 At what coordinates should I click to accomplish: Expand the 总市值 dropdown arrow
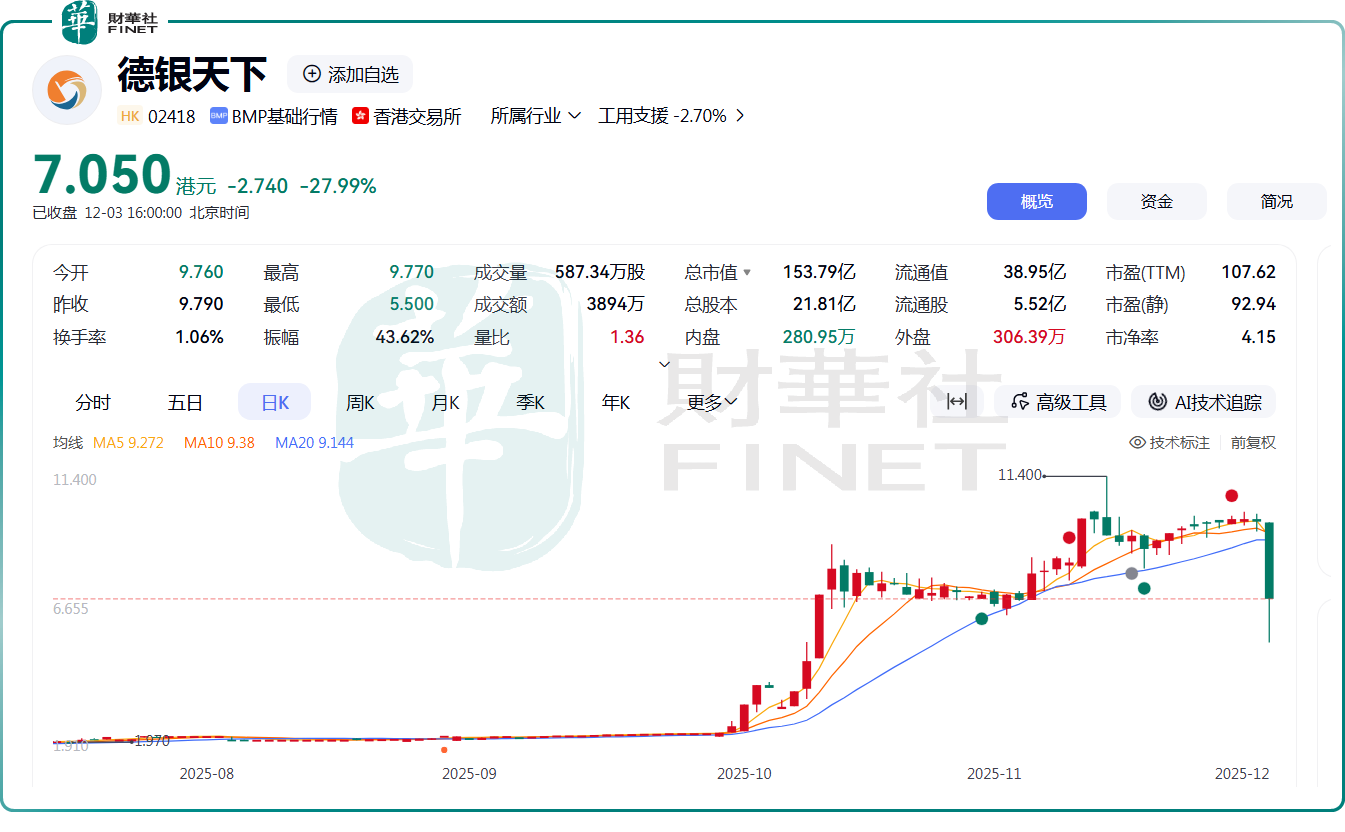tap(746, 273)
